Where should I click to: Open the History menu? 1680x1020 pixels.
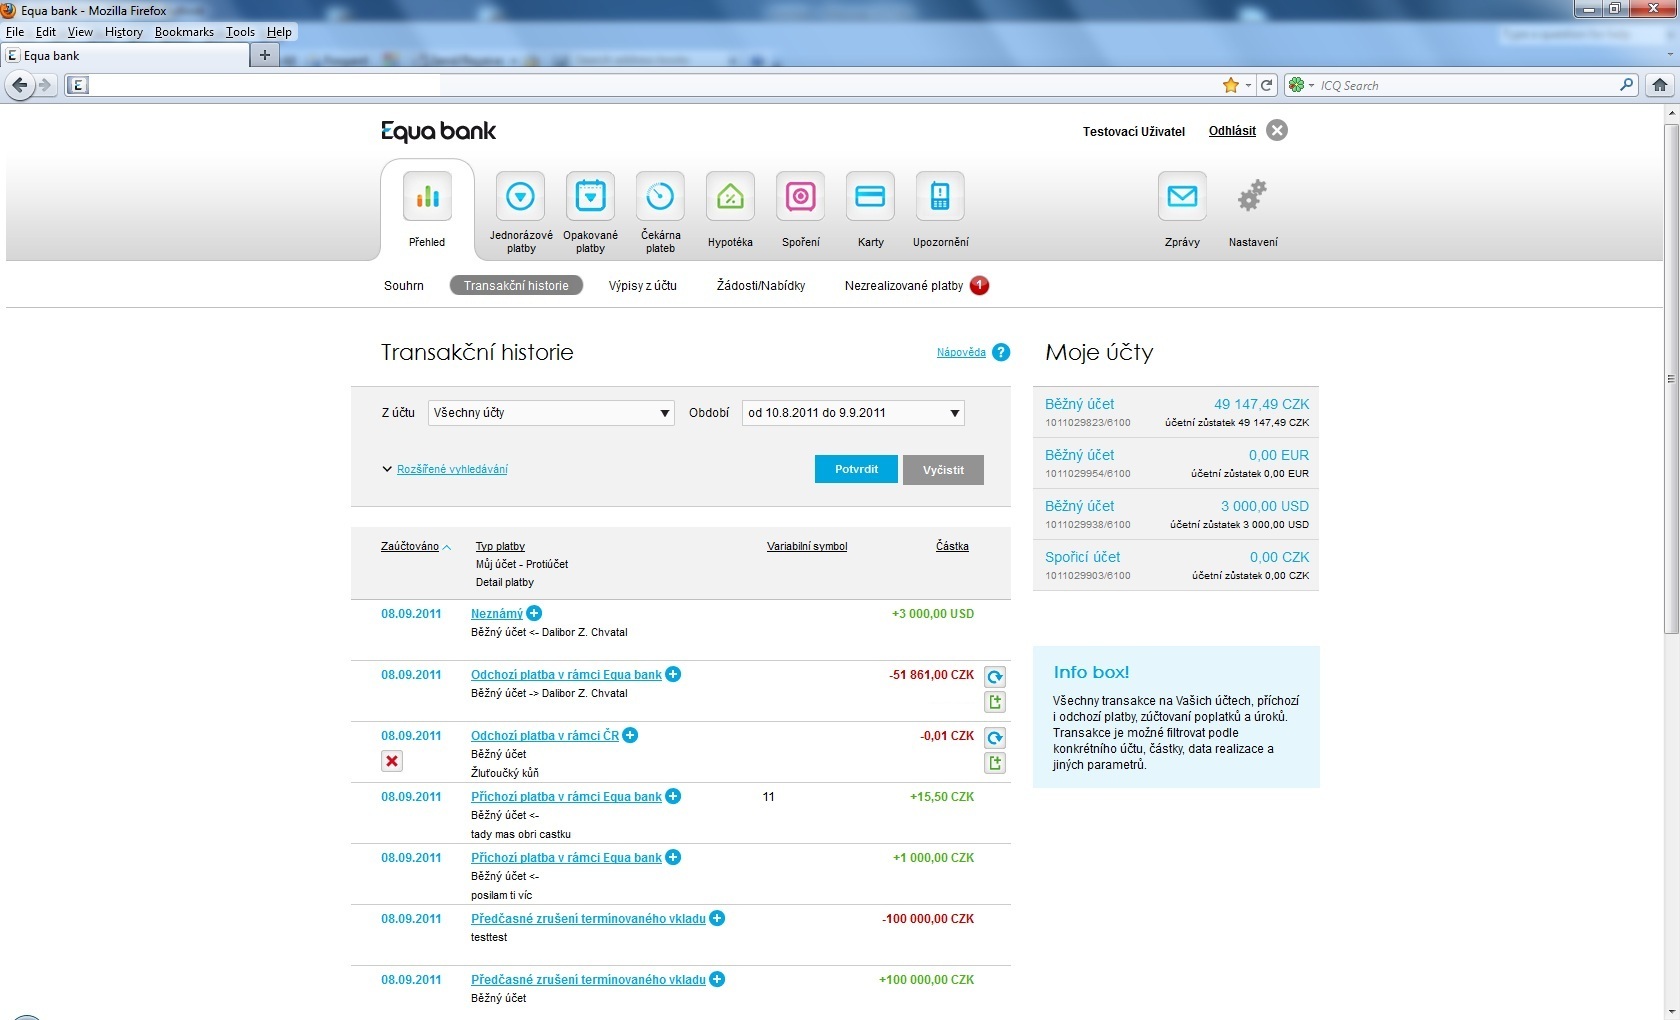point(124,32)
